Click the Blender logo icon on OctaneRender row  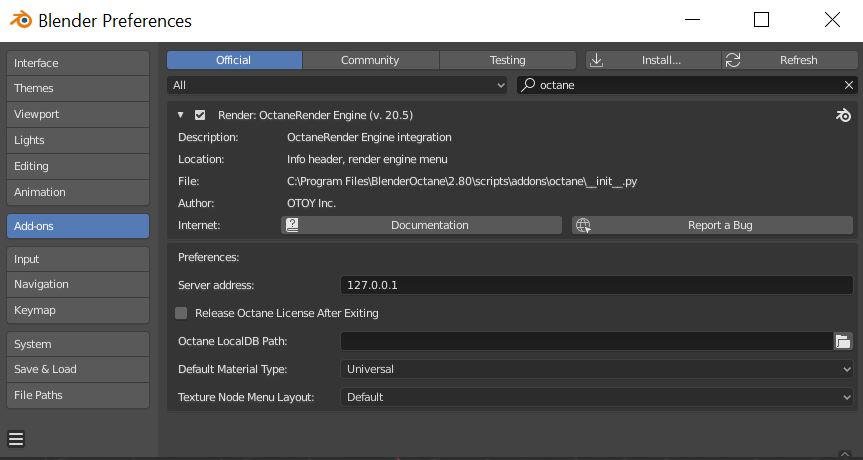click(843, 115)
